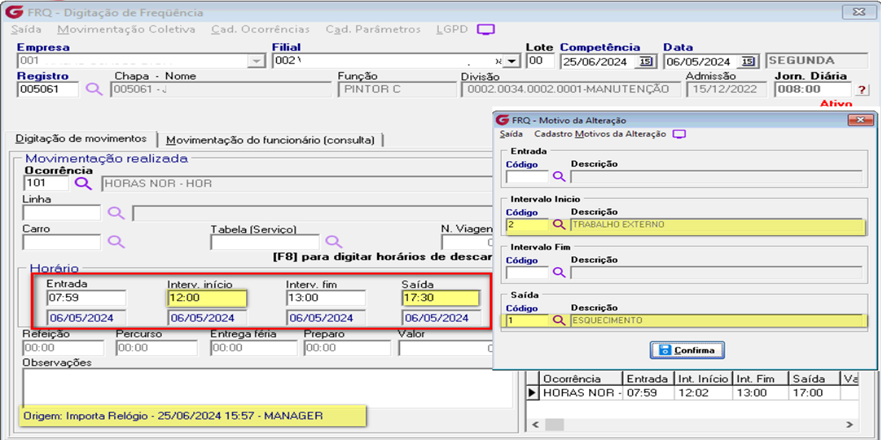881x440 pixels.
Task: Click the grid horizontal scrollbar thumb
Action: 554,424
